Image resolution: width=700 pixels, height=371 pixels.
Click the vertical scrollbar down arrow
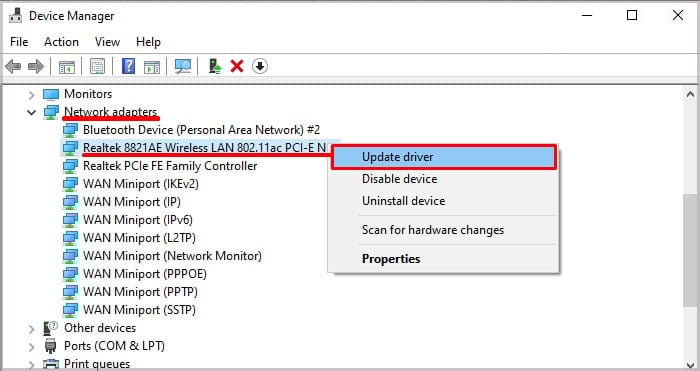pyautogui.click(x=690, y=365)
